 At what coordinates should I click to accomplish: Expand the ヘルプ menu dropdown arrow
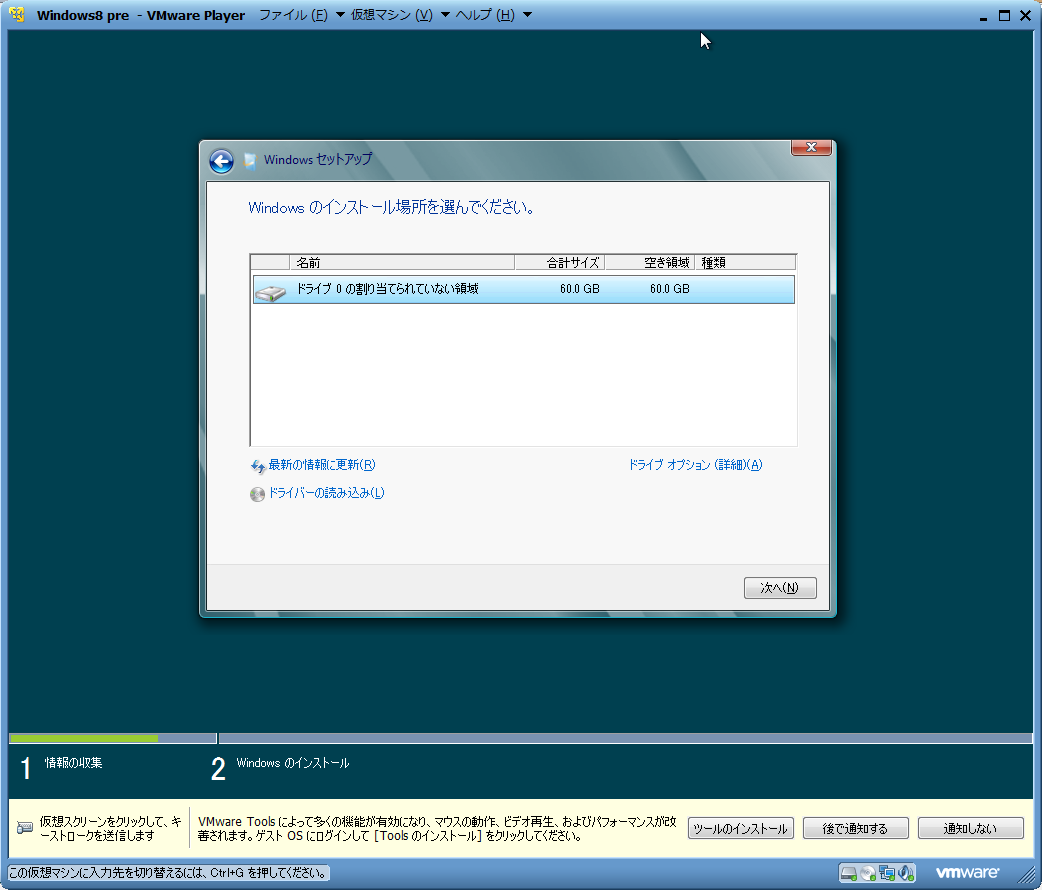[x=528, y=15]
